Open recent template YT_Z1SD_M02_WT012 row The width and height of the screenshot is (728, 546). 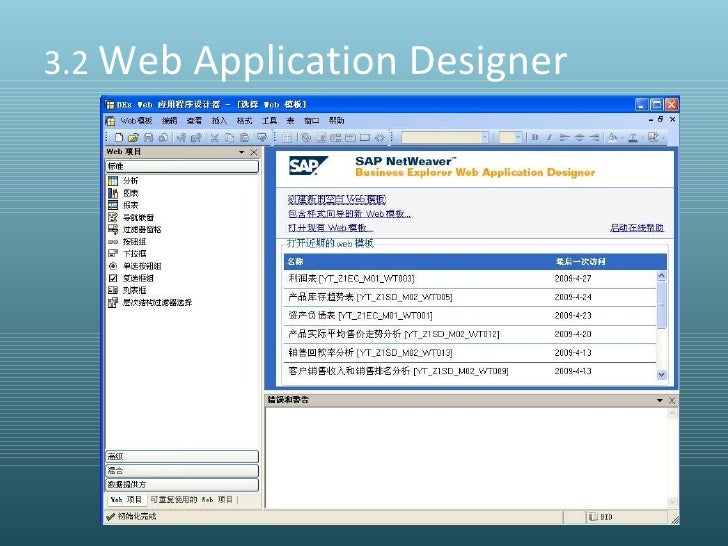coord(470,334)
